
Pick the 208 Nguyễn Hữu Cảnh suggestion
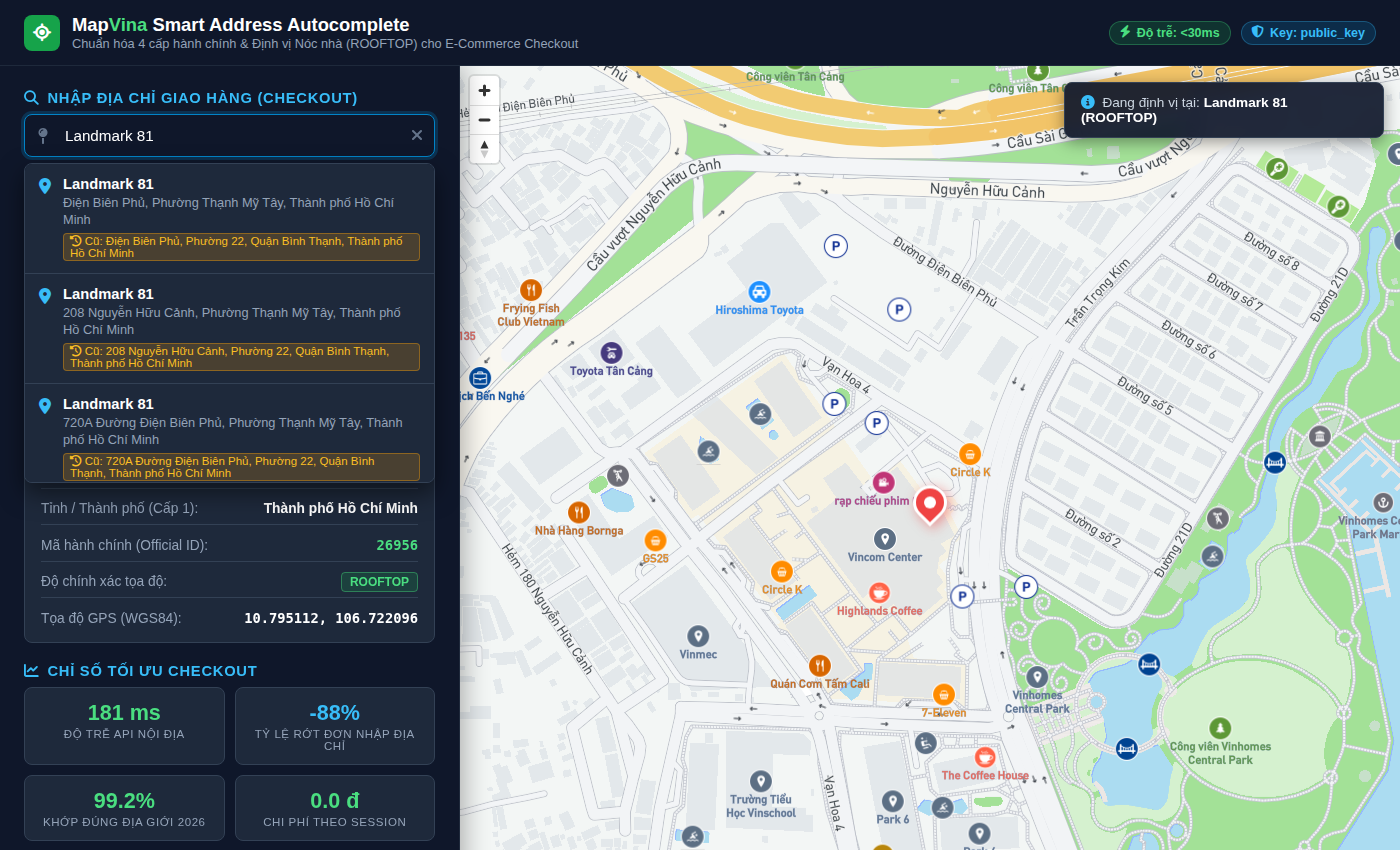pyautogui.click(x=230, y=328)
